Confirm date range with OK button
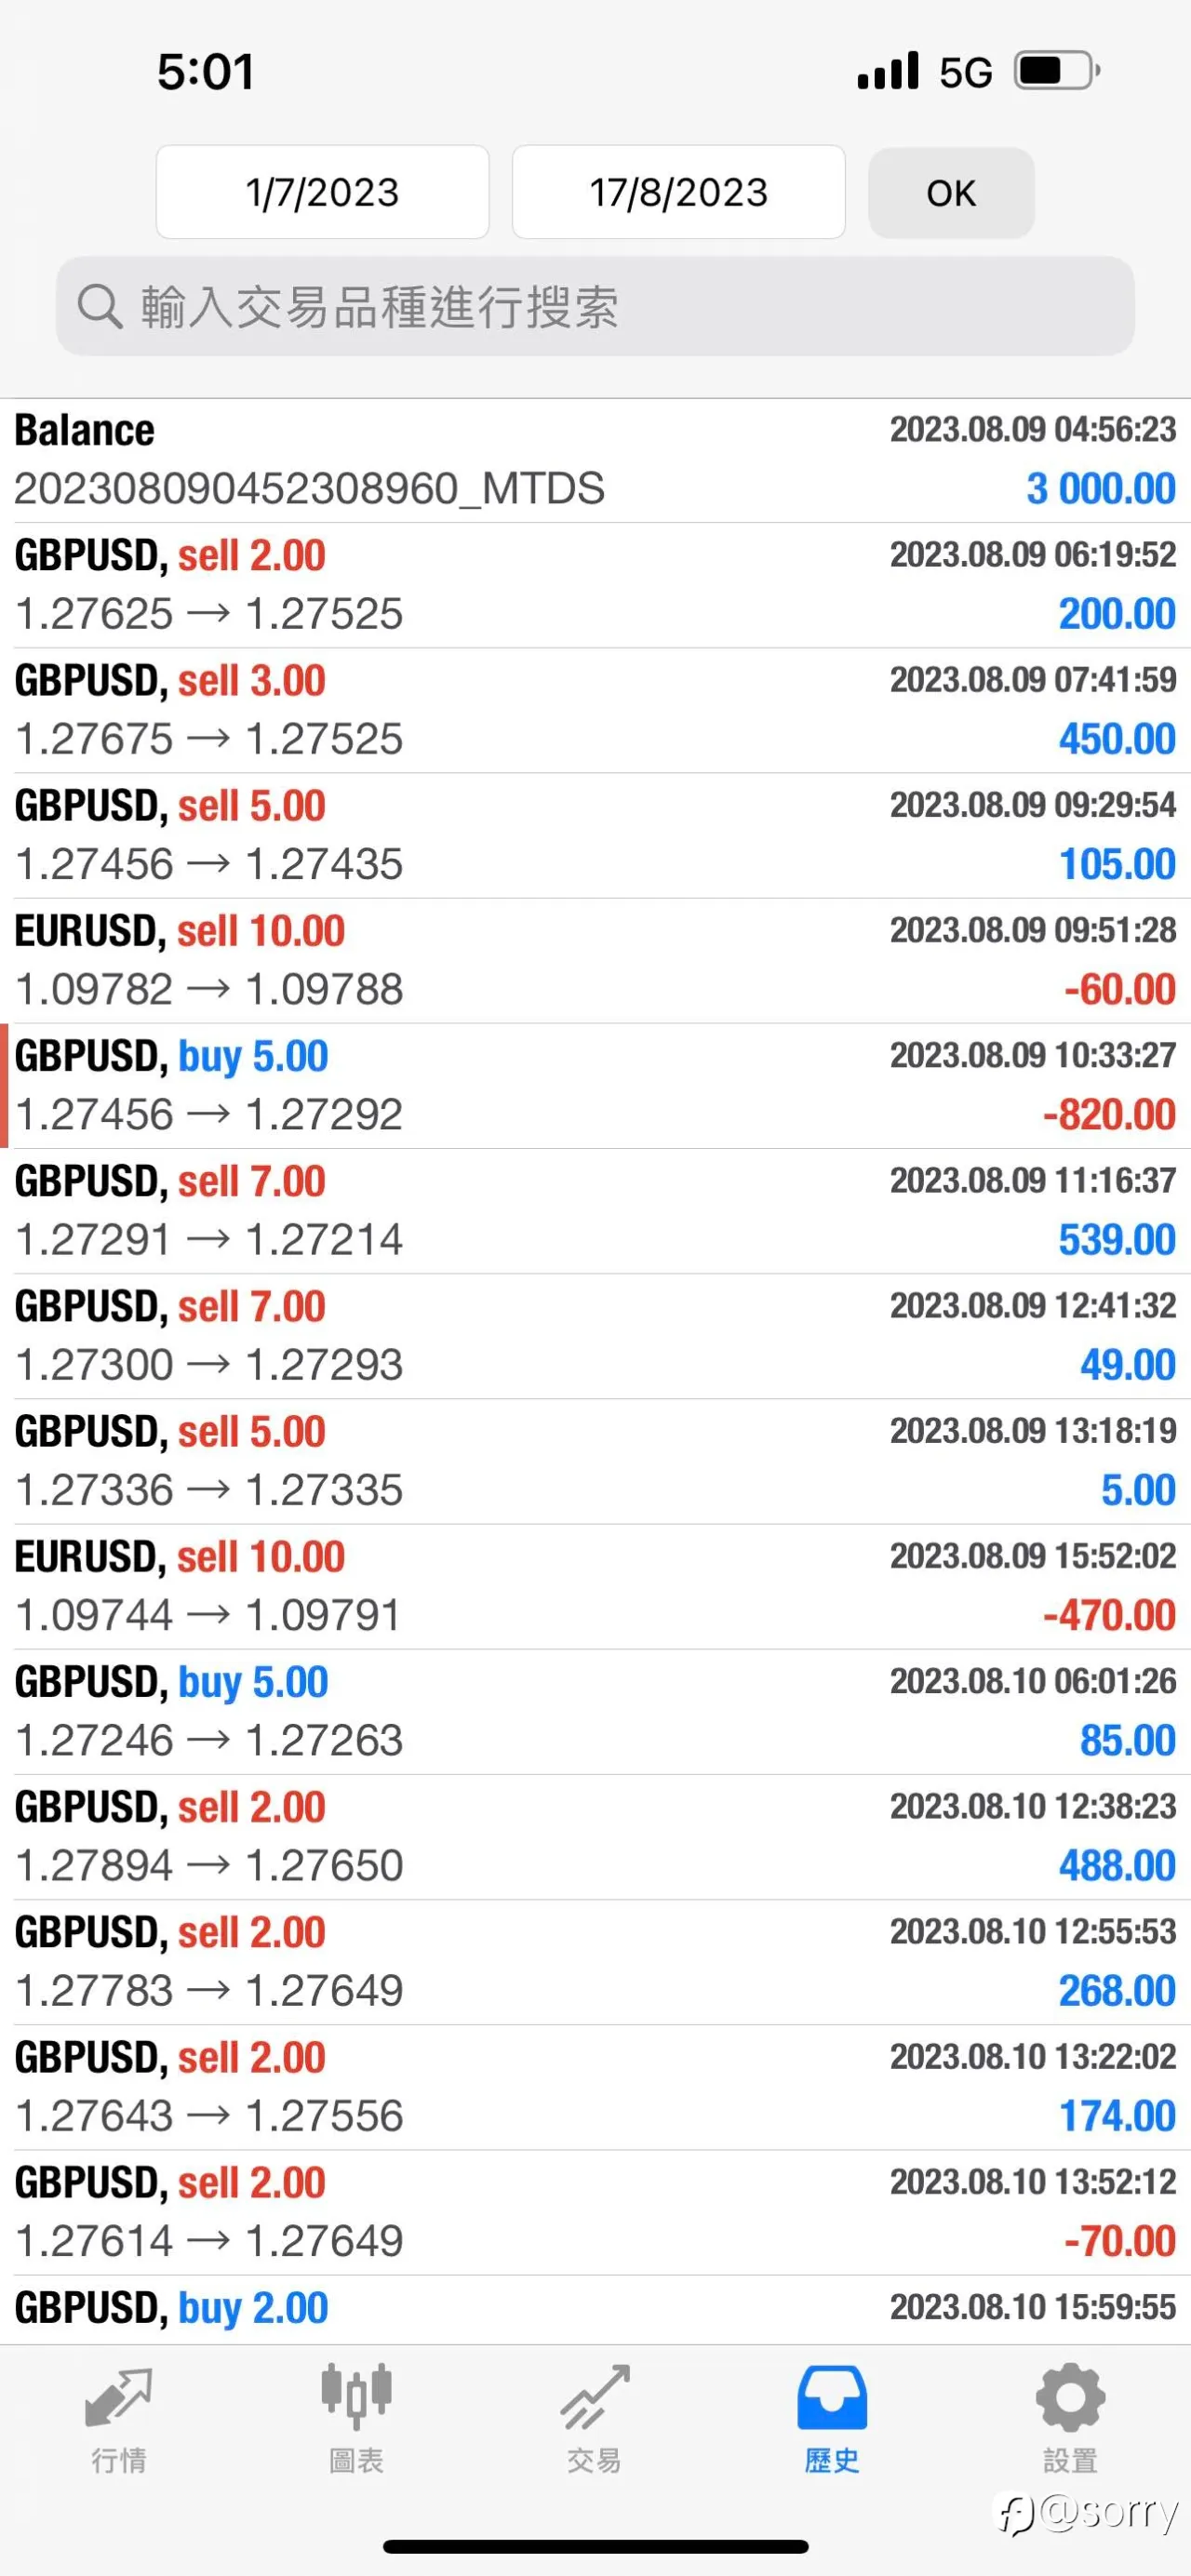1191x2576 pixels. pos(950,192)
